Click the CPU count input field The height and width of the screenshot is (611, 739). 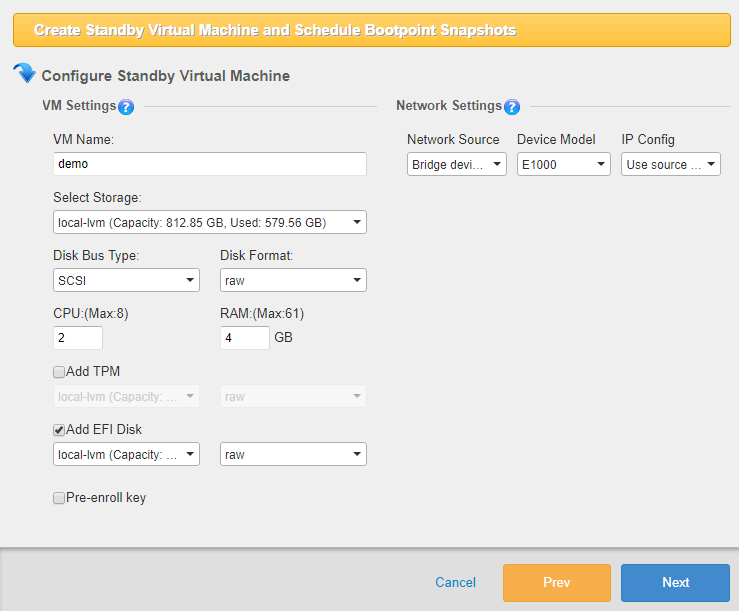(x=78, y=338)
